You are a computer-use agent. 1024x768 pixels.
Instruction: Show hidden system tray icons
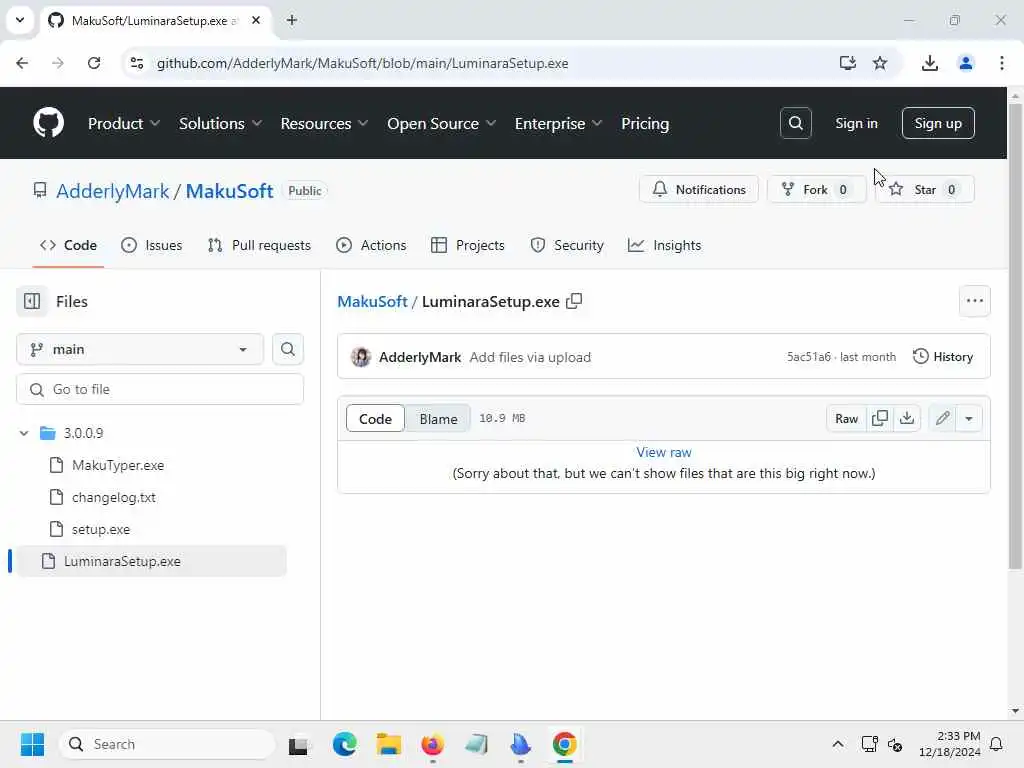[x=838, y=744]
